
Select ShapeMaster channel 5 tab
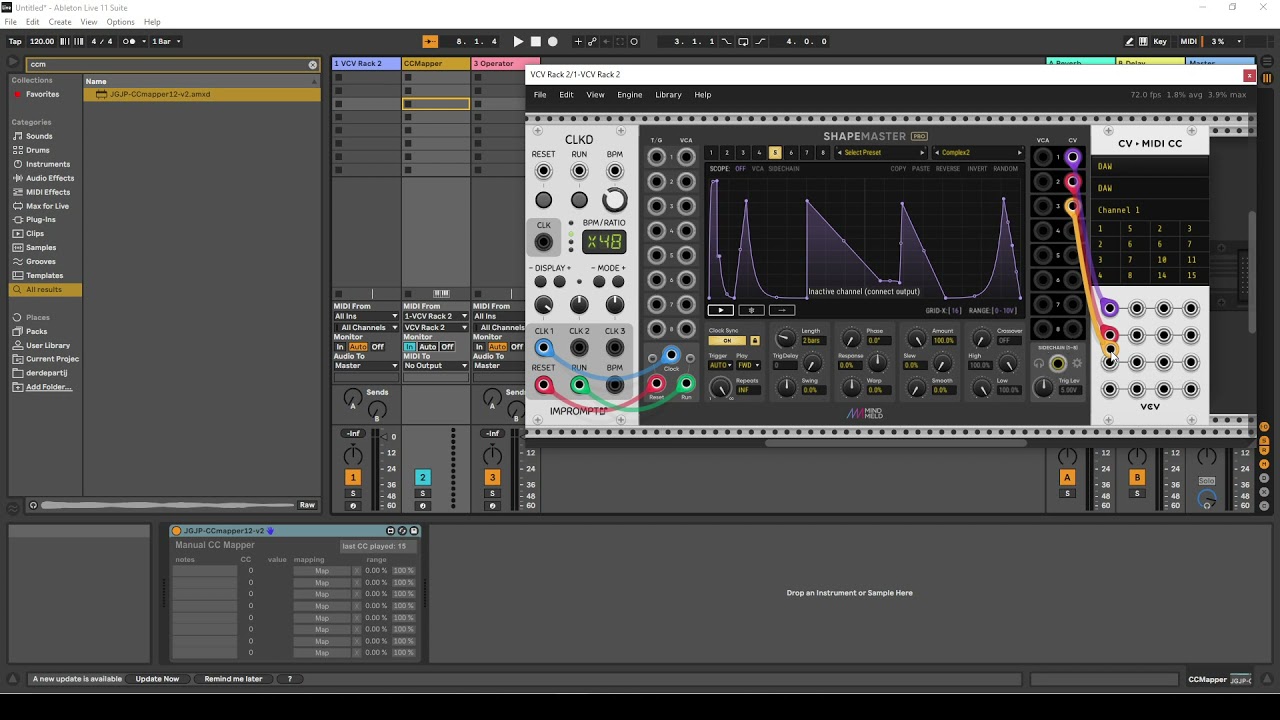[775, 153]
